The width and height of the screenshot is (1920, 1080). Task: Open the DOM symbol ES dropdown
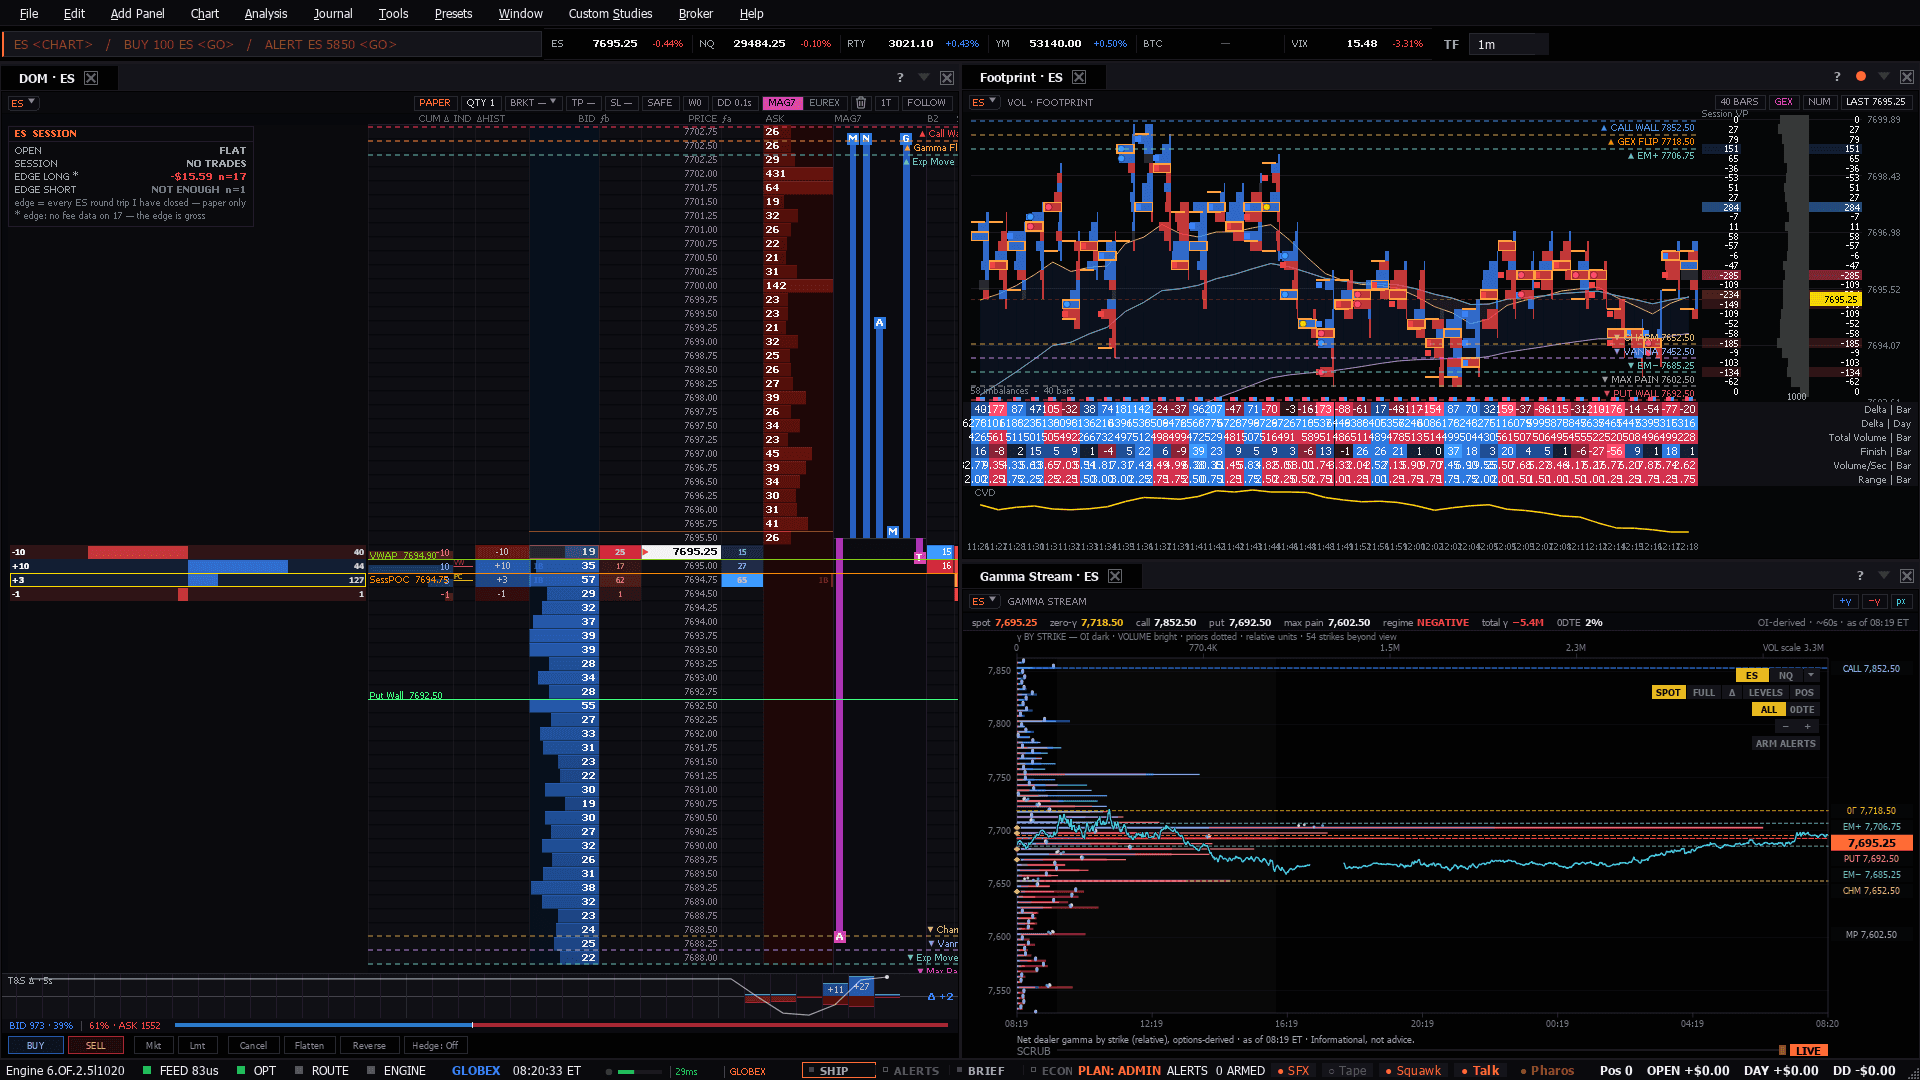[24, 103]
